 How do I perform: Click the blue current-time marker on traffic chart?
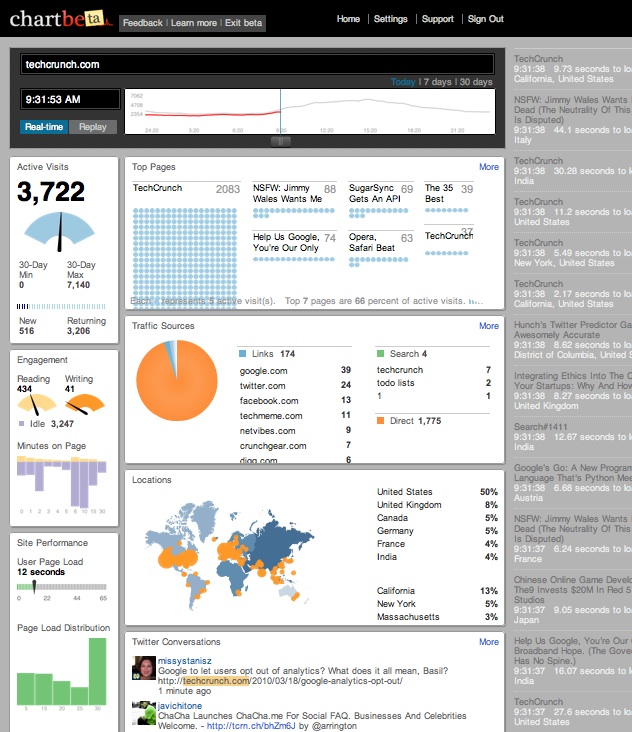[281, 111]
